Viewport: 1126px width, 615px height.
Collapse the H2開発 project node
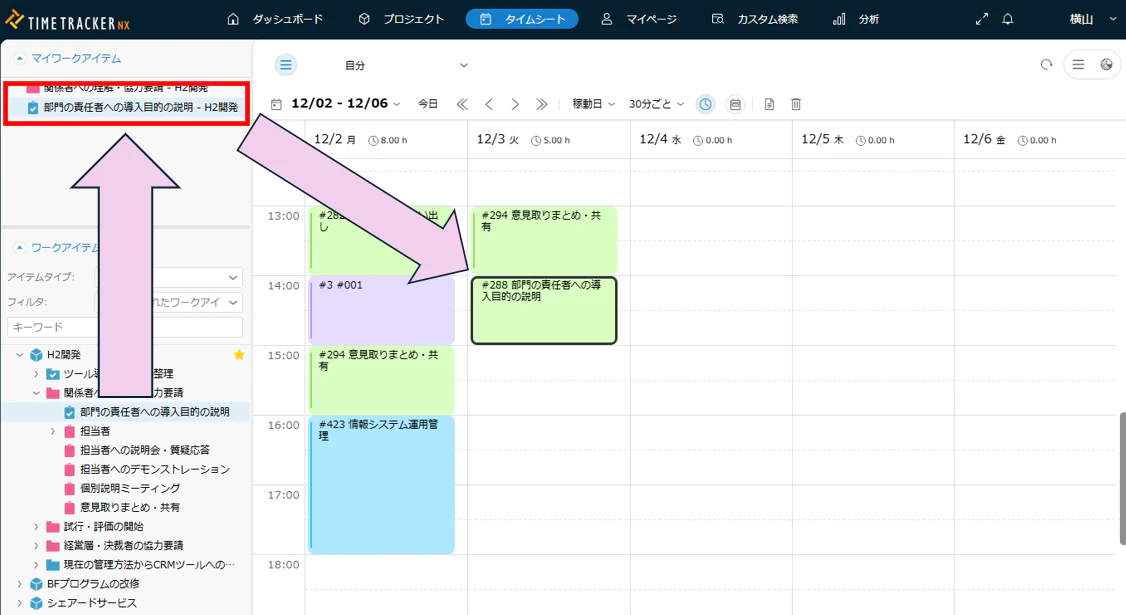pyautogui.click(x=20, y=355)
